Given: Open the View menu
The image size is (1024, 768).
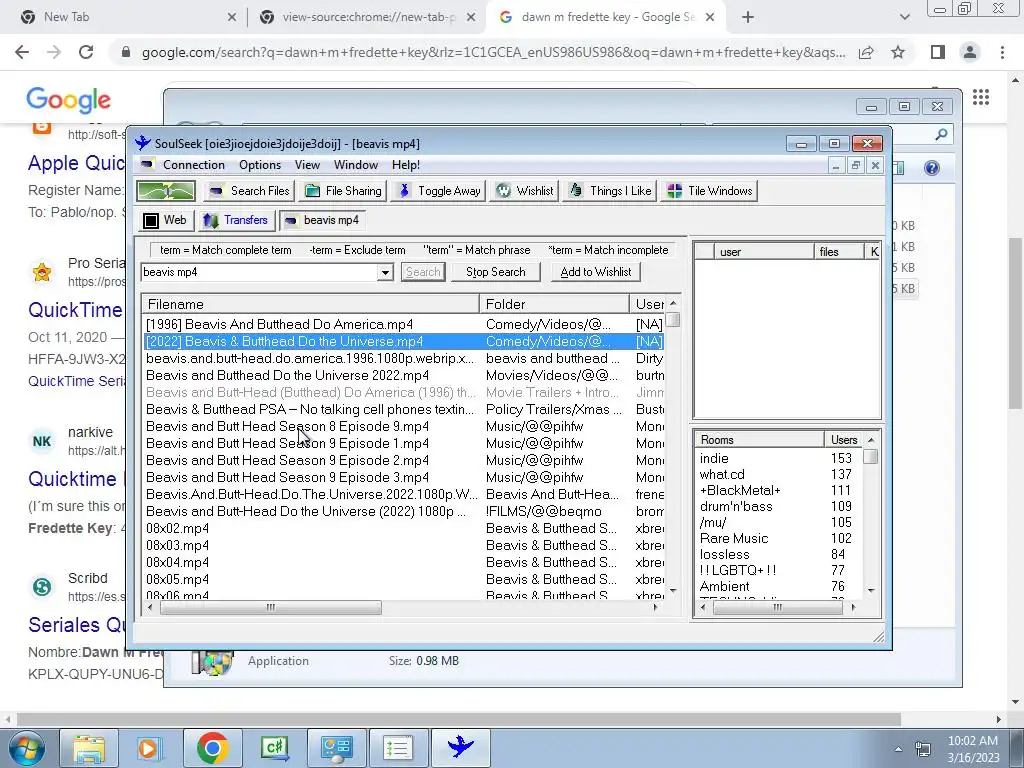Looking at the screenshot, I should [307, 165].
